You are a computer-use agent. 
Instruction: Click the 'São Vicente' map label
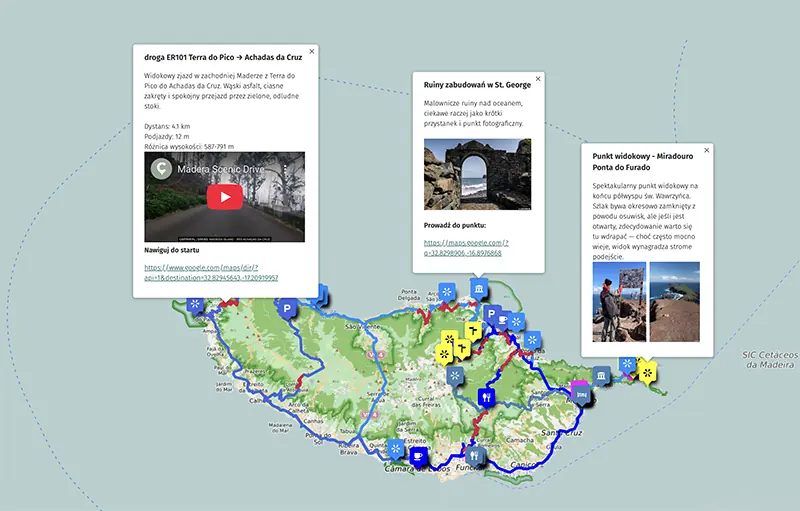(362, 326)
